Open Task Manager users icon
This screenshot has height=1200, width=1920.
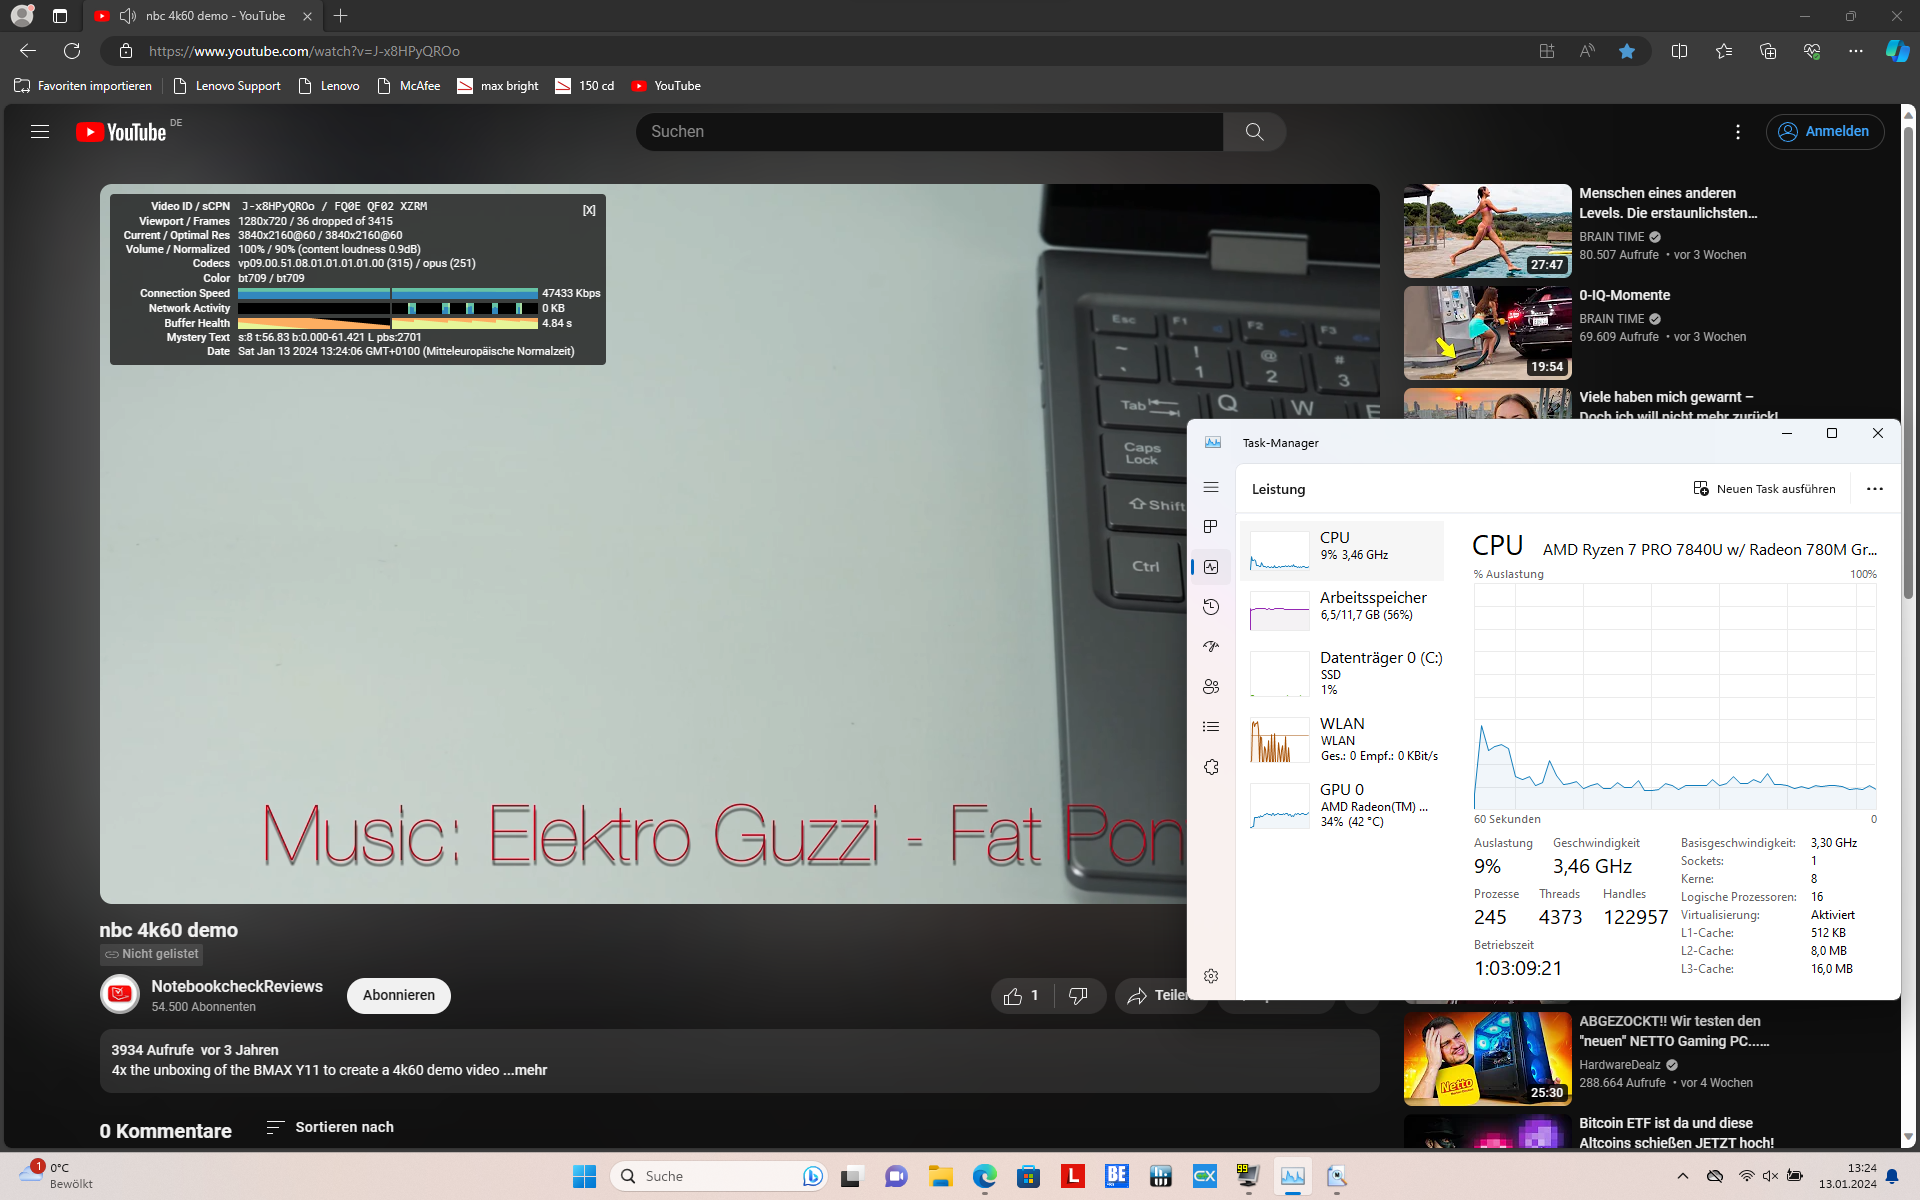click(1211, 687)
